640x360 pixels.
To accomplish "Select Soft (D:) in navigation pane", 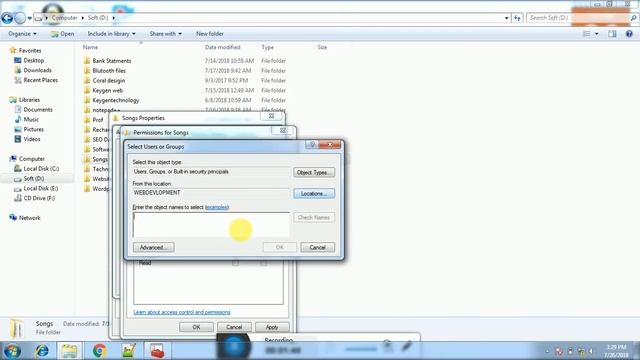I will click(33, 178).
